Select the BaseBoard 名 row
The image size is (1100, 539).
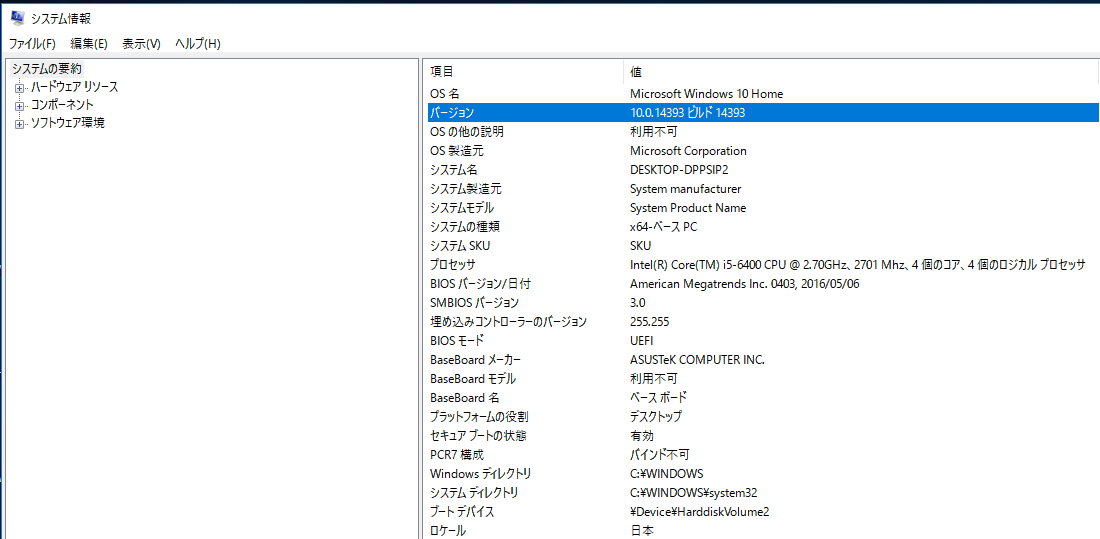763,398
